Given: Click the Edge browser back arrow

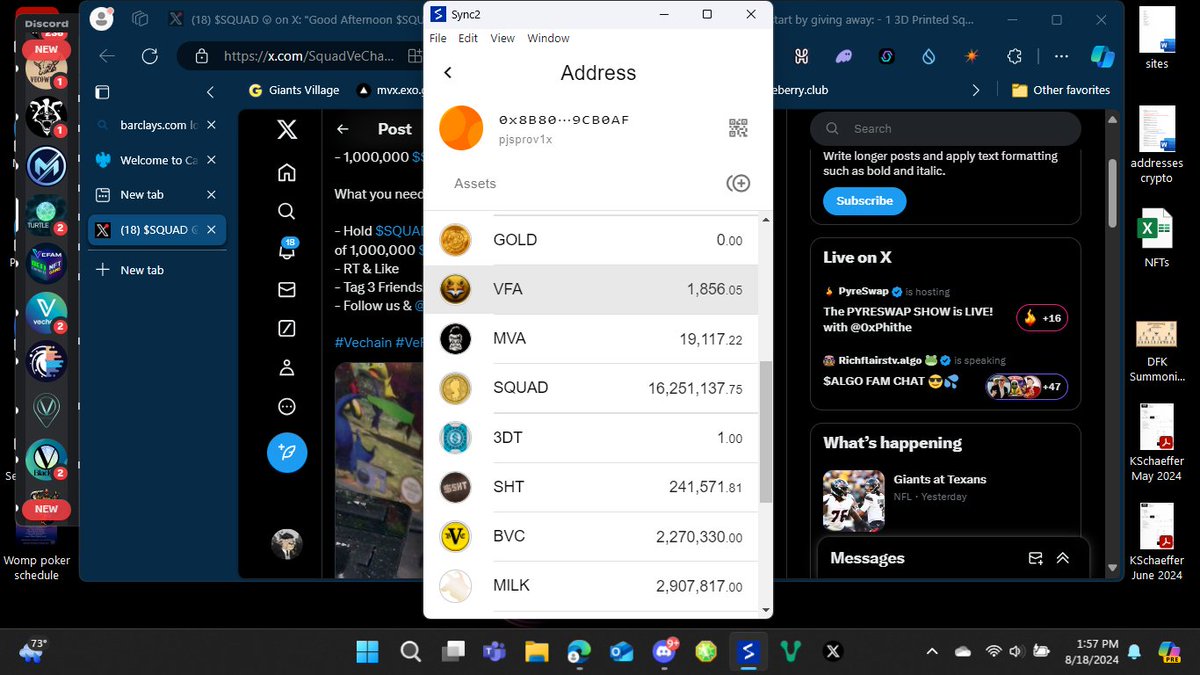Looking at the screenshot, I should (x=107, y=57).
